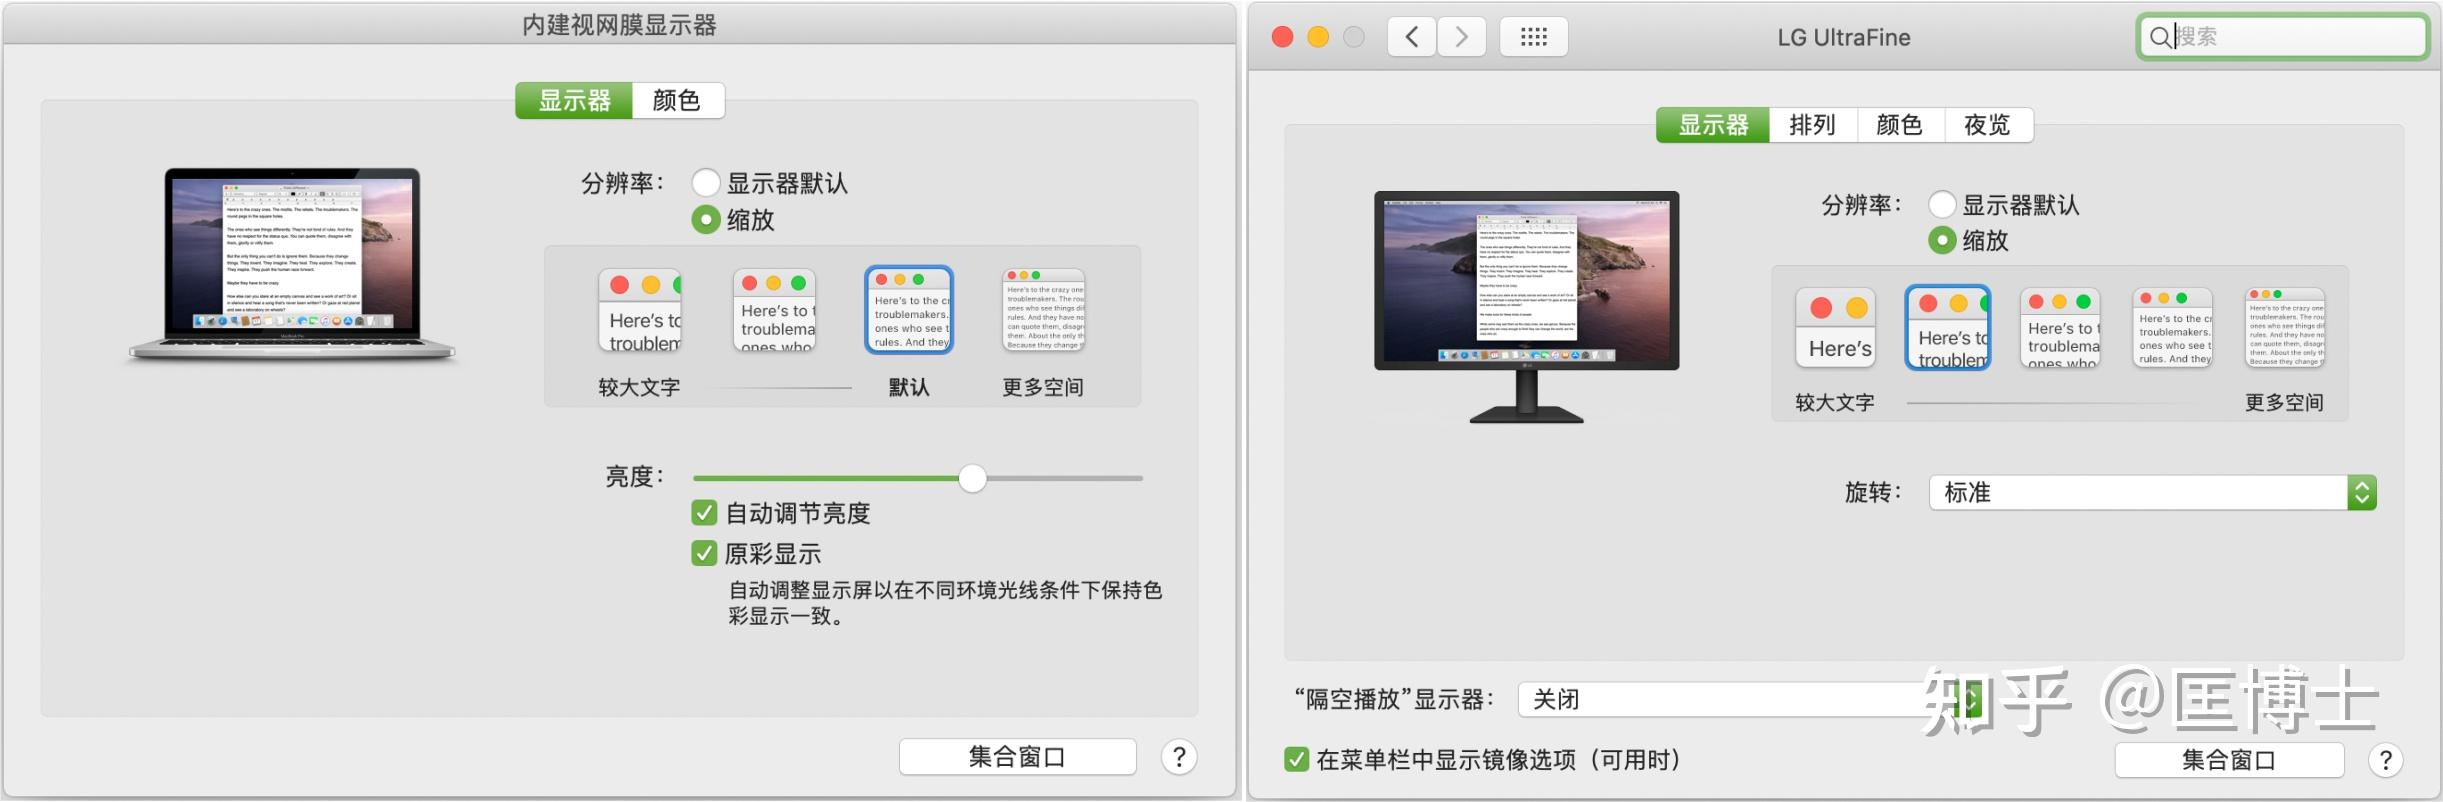The height and width of the screenshot is (802, 2443).
Task: Select 缩放 resolution in LG UltraFine window
Action: (1942, 240)
